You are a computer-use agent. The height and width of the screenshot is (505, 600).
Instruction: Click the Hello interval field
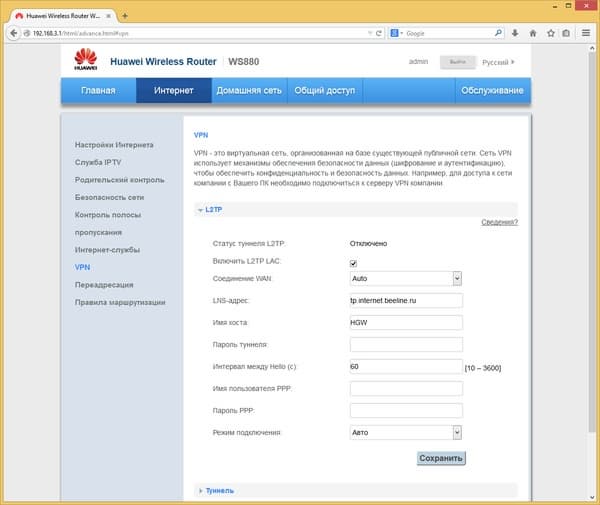click(x=406, y=367)
